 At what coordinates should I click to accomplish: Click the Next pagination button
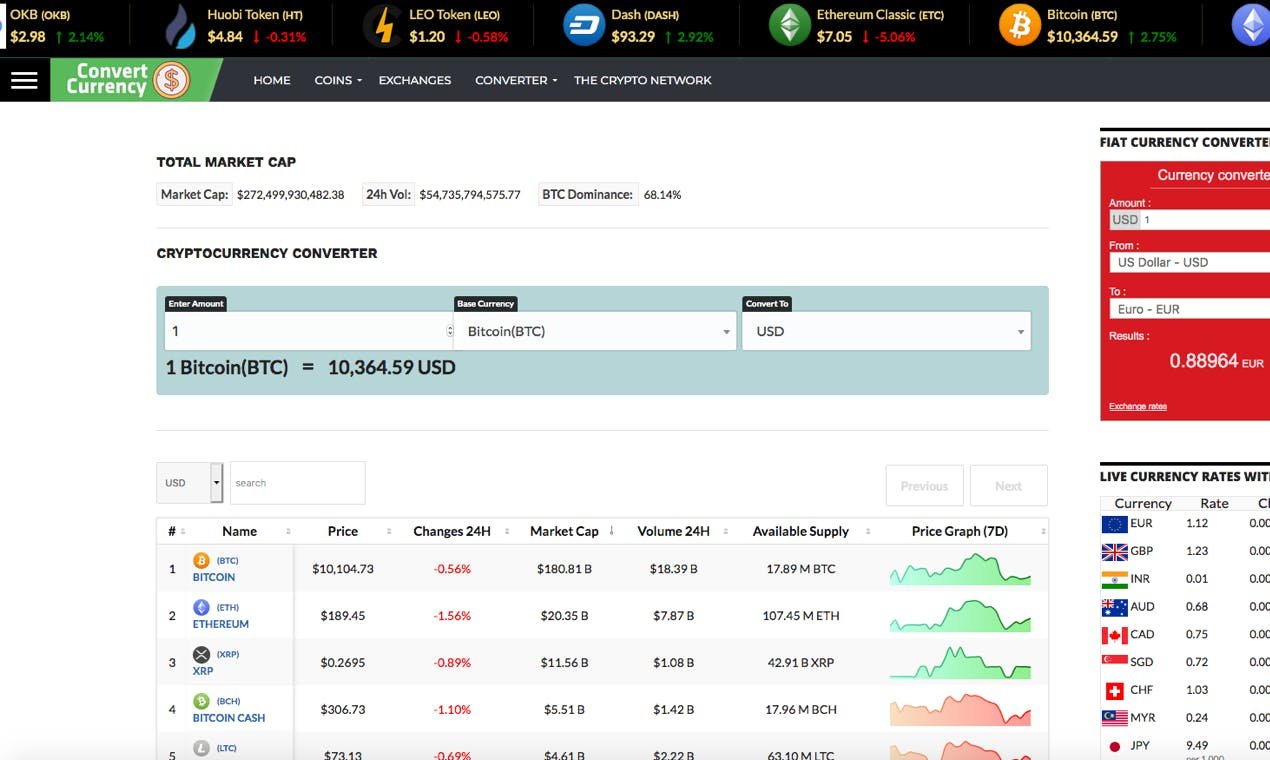click(x=1008, y=486)
